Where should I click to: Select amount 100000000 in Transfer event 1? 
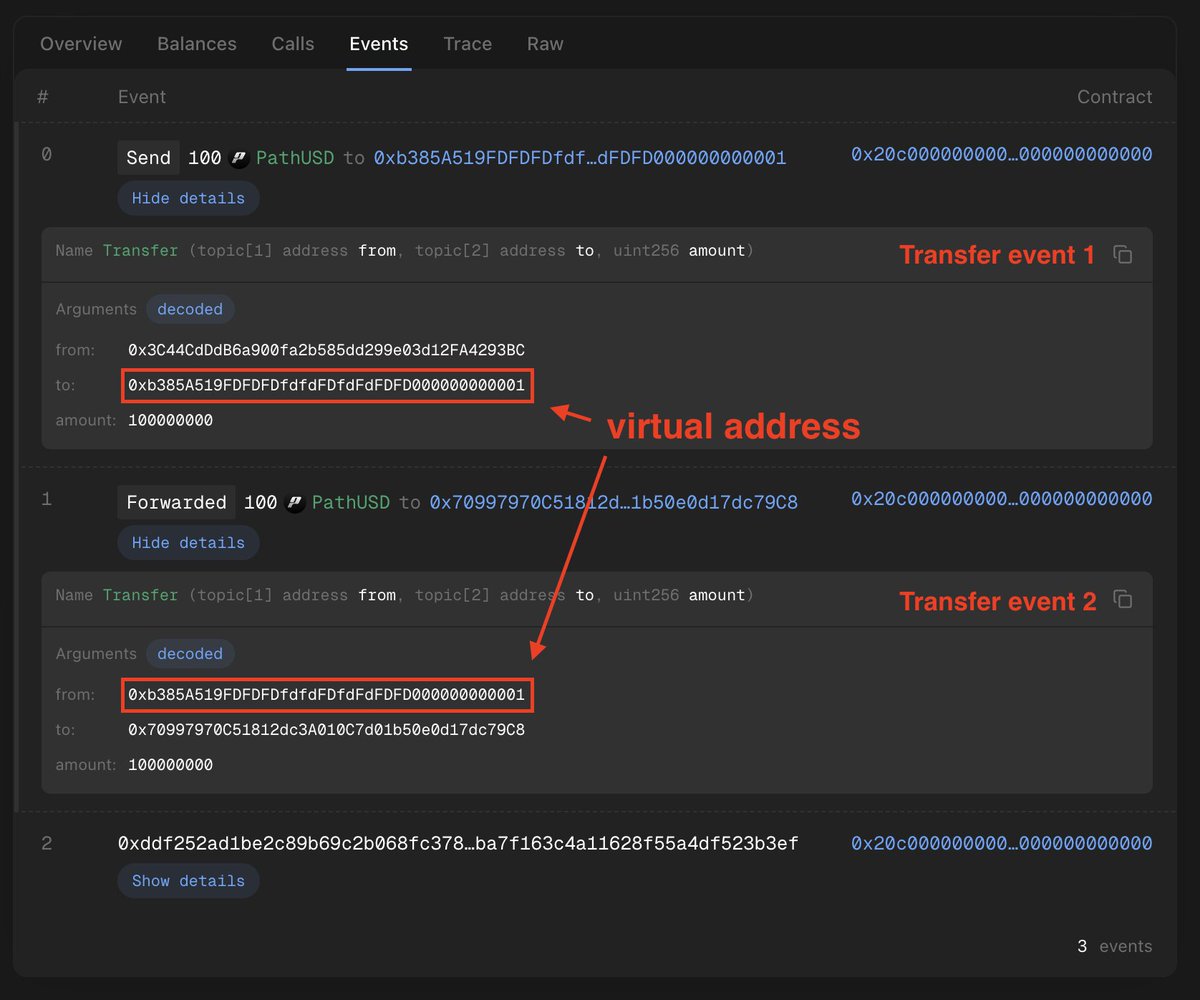tap(170, 421)
